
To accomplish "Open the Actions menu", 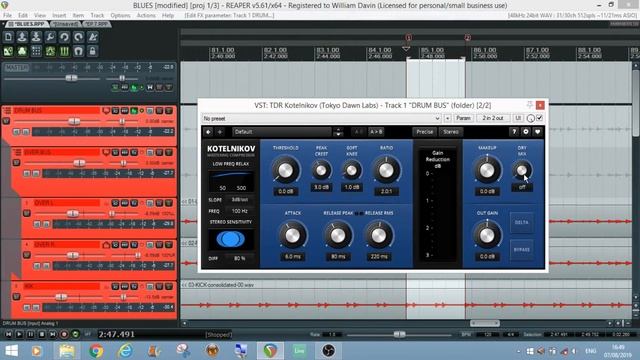I will (146, 15).
